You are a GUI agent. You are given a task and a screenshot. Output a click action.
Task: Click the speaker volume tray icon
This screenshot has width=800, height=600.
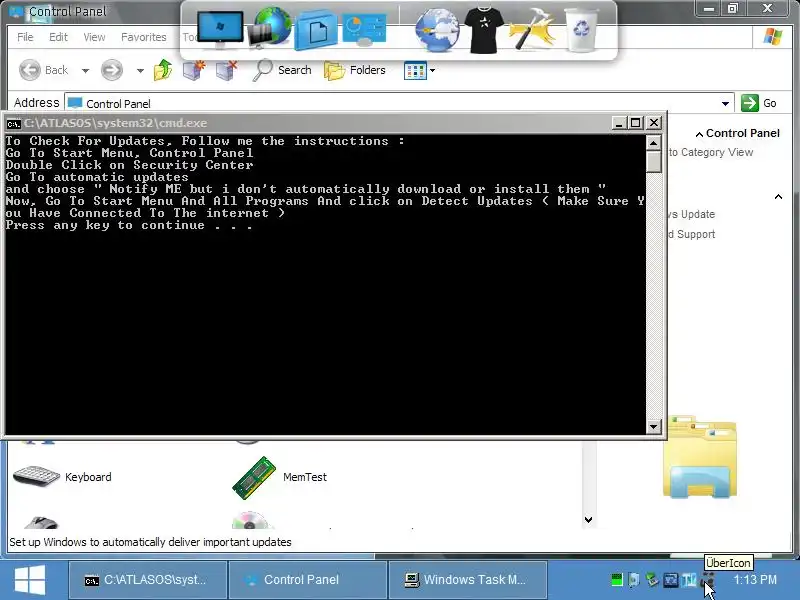[x=634, y=579]
